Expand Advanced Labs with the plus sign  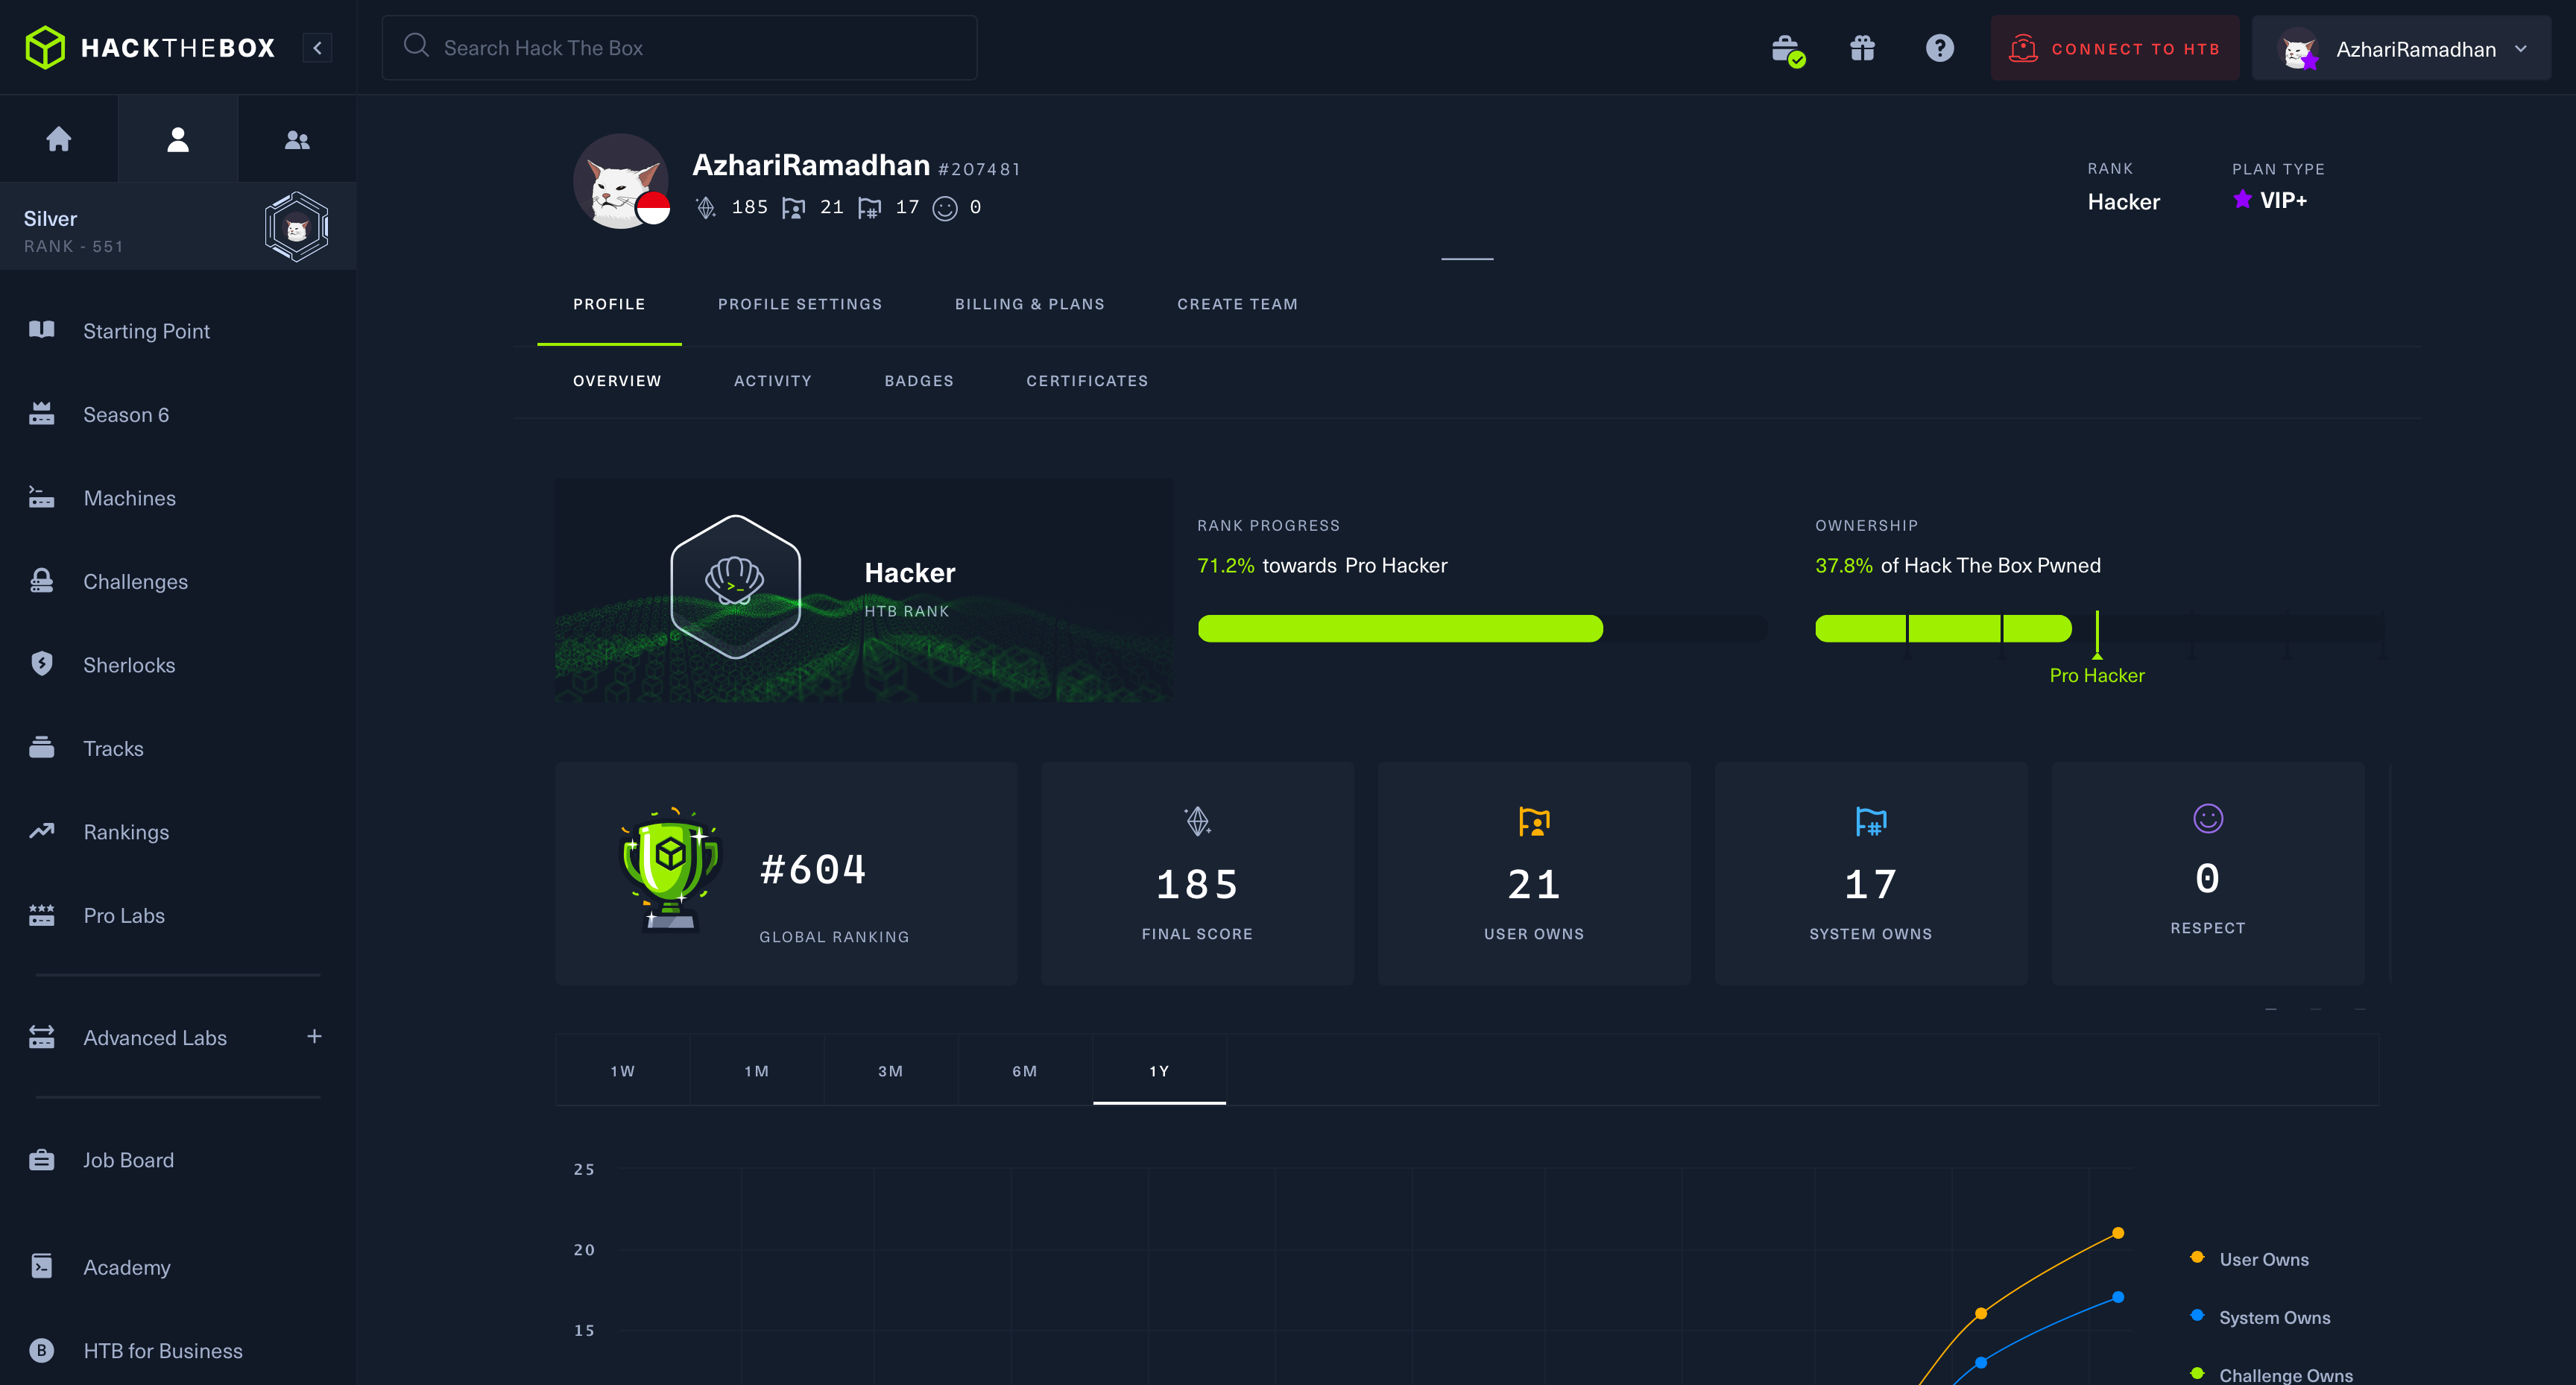(314, 1036)
